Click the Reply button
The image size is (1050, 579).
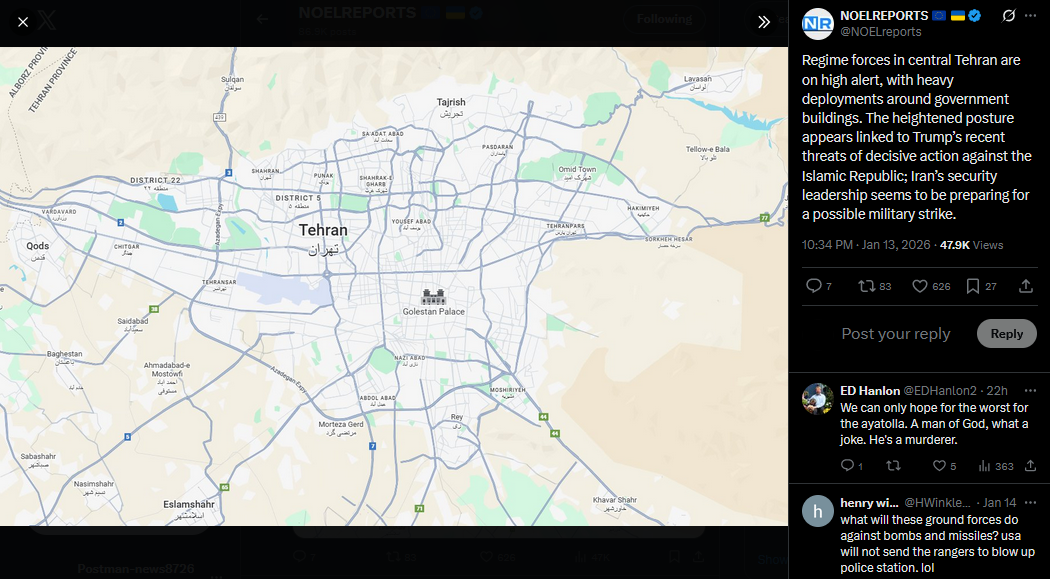1006,333
